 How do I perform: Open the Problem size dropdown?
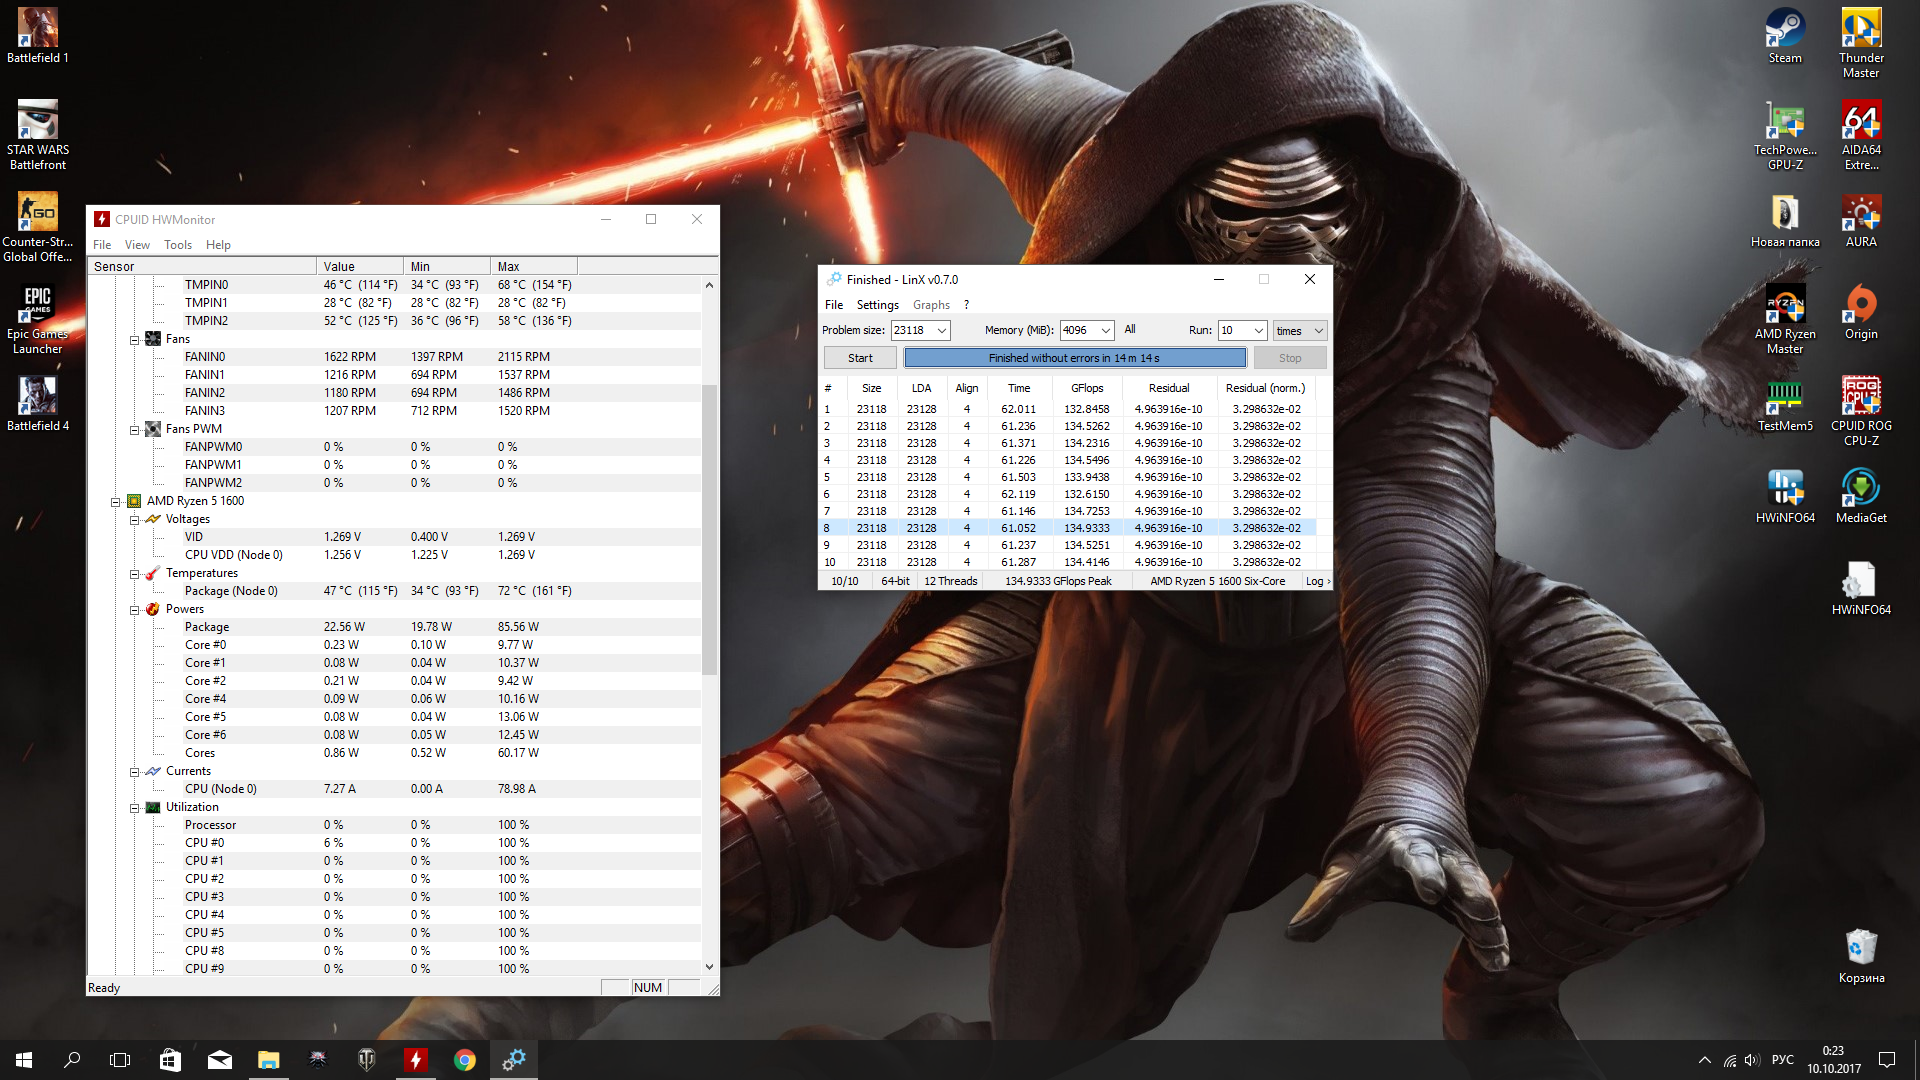click(x=941, y=331)
